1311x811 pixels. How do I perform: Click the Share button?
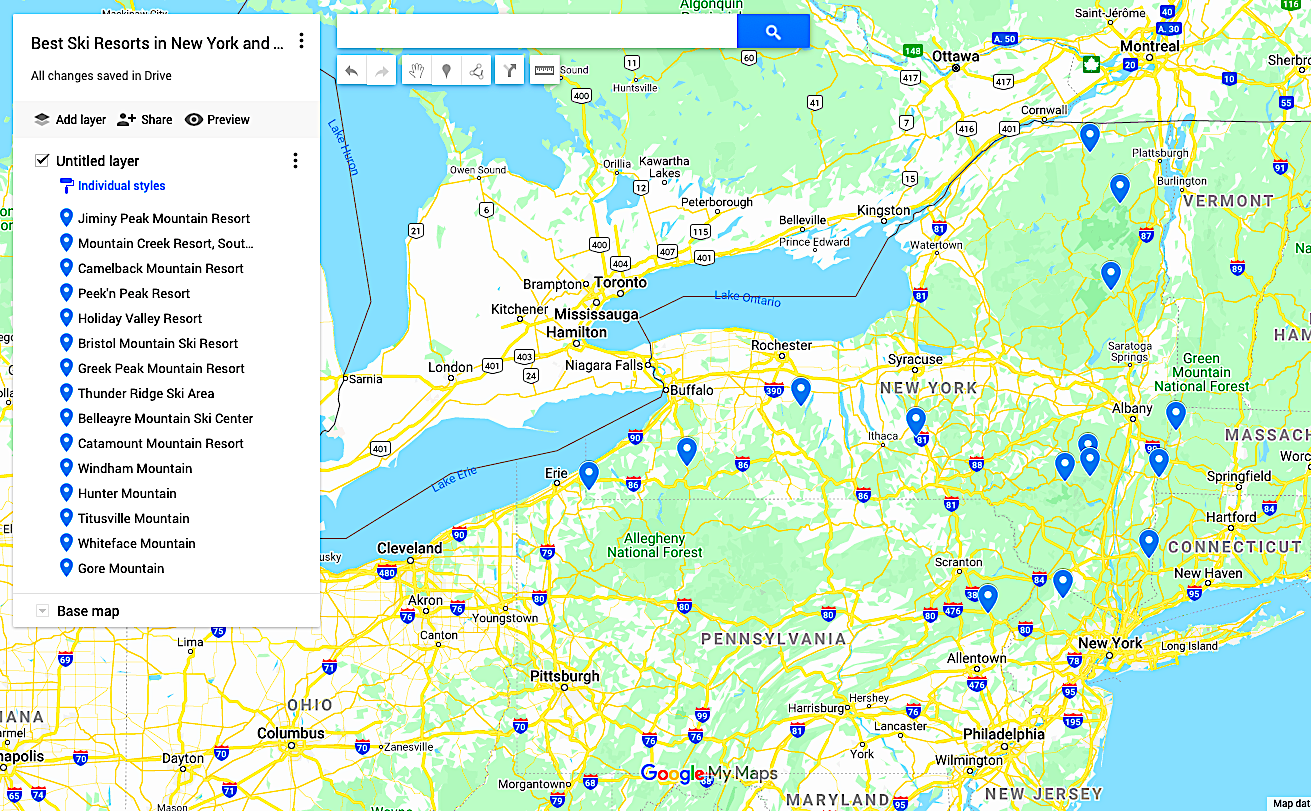(144, 119)
